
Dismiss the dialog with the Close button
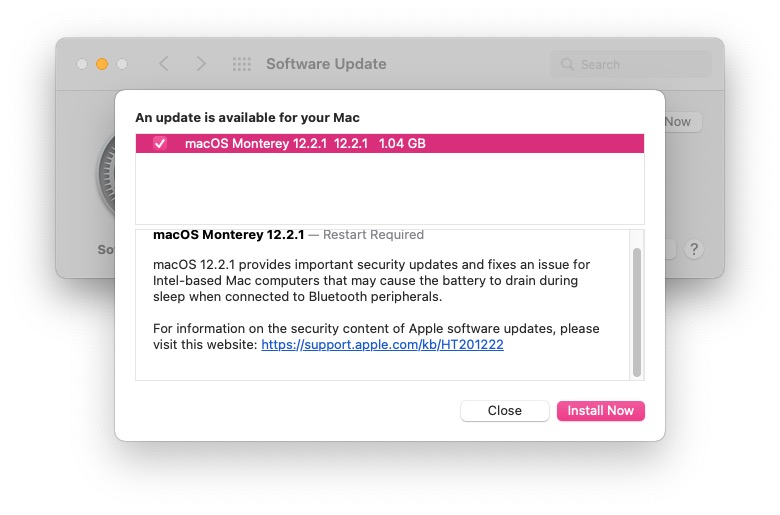click(x=504, y=411)
